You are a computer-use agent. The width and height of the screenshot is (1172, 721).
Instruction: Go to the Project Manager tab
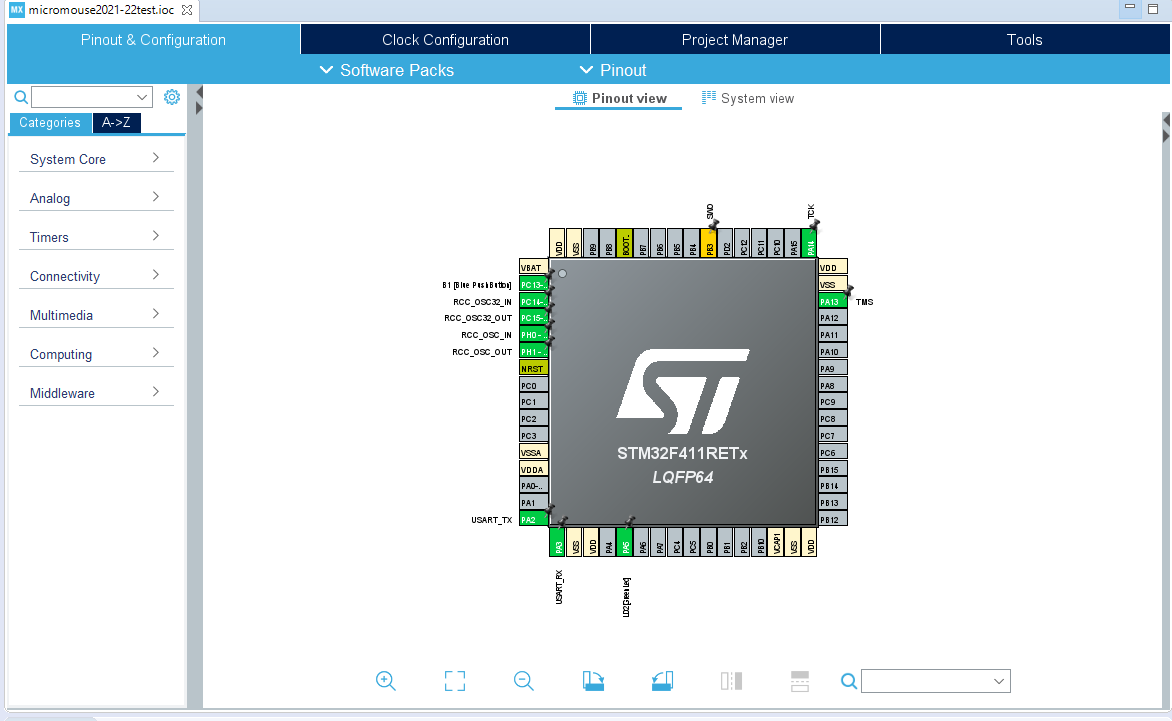[735, 40]
